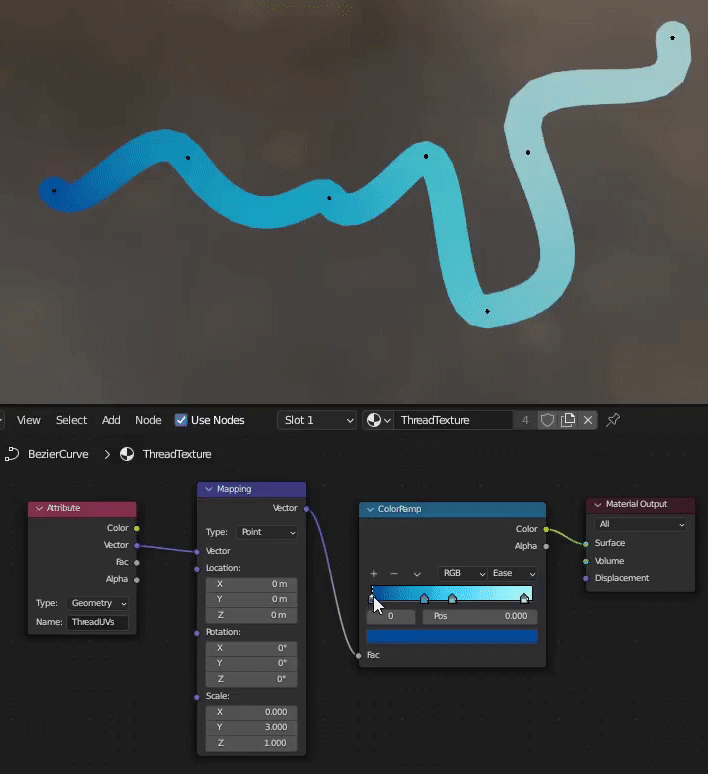The height and width of the screenshot is (774, 708).
Task: Open the ColorRamp tools chevron menu
Action: (x=417, y=574)
